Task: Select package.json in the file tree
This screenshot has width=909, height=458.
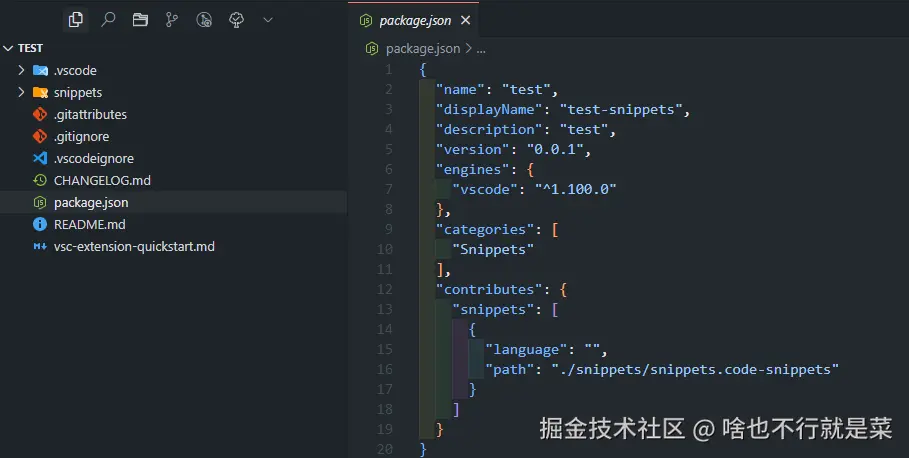Action: click(91, 202)
